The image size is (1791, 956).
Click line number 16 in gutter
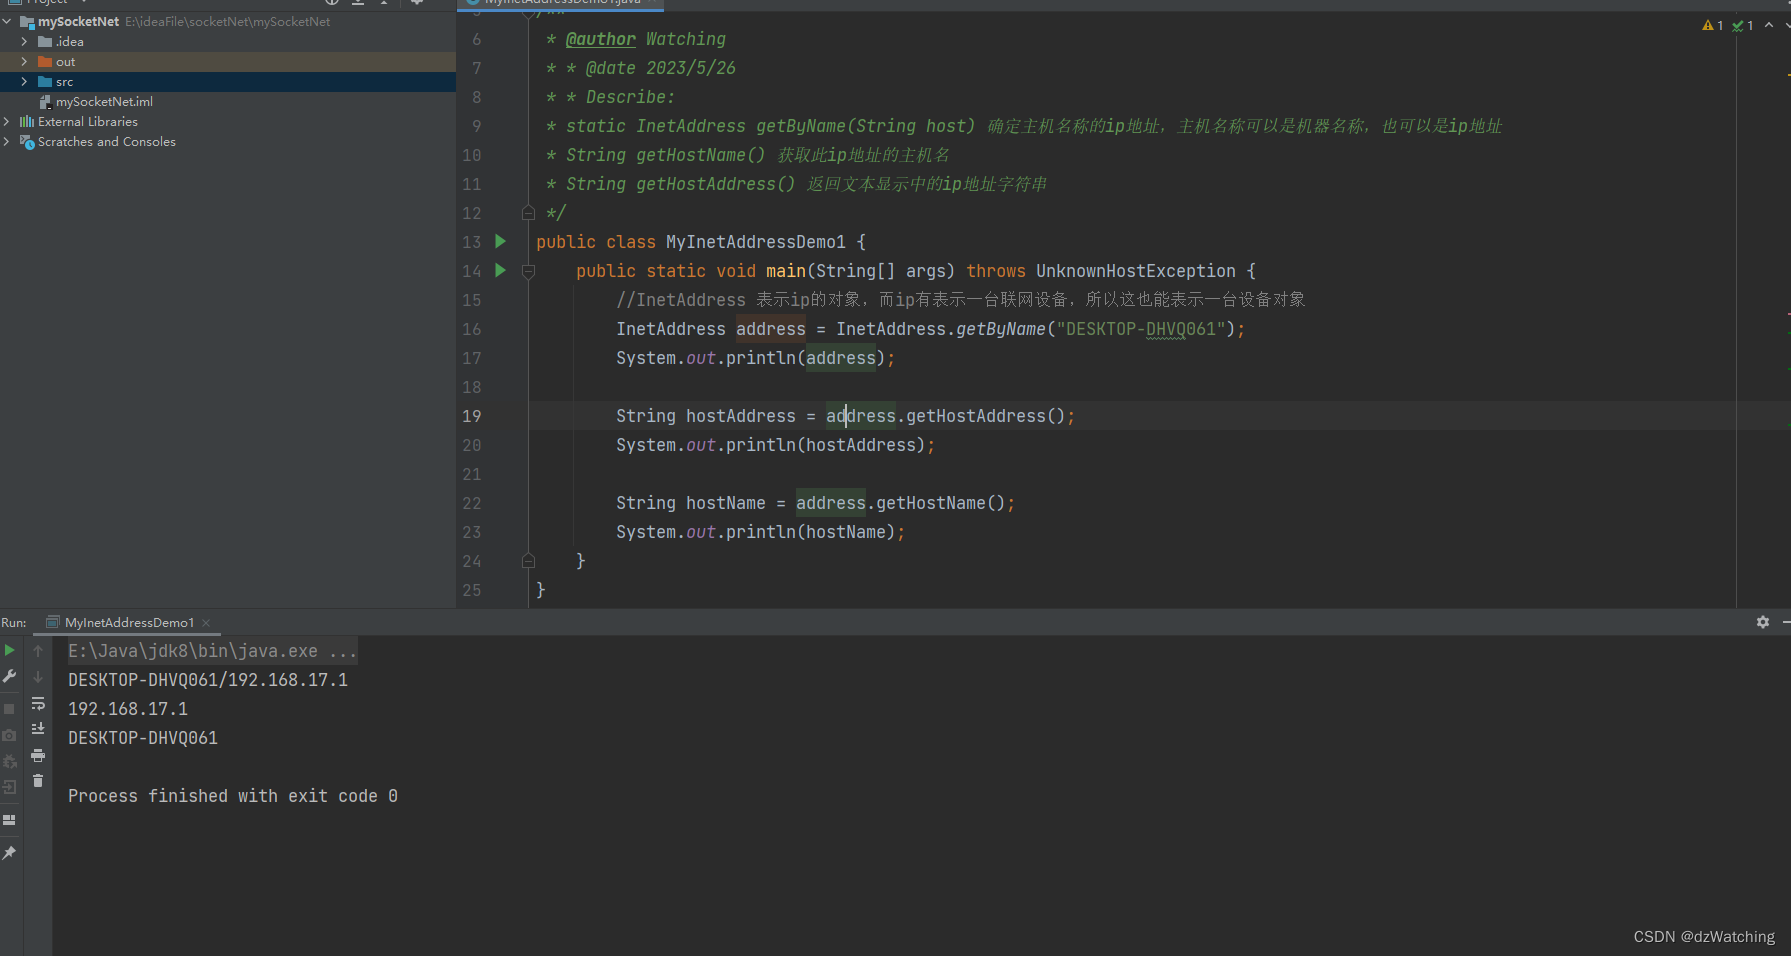(472, 329)
